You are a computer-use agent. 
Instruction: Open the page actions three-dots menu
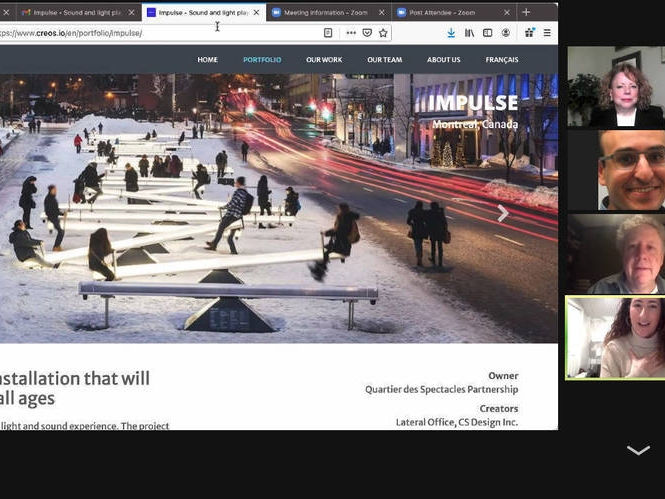[351, 33]
